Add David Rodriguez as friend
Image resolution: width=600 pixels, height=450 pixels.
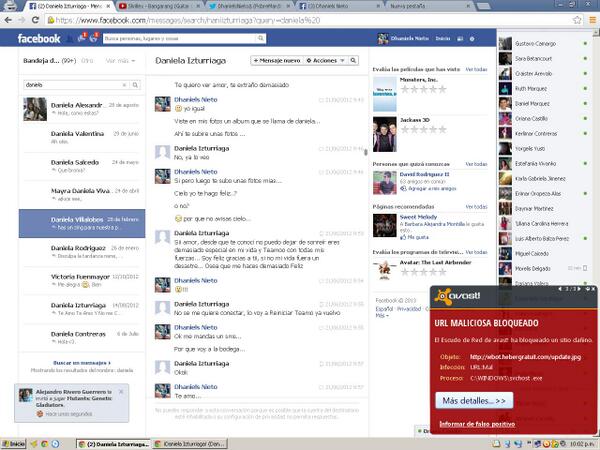pos(428,189)
